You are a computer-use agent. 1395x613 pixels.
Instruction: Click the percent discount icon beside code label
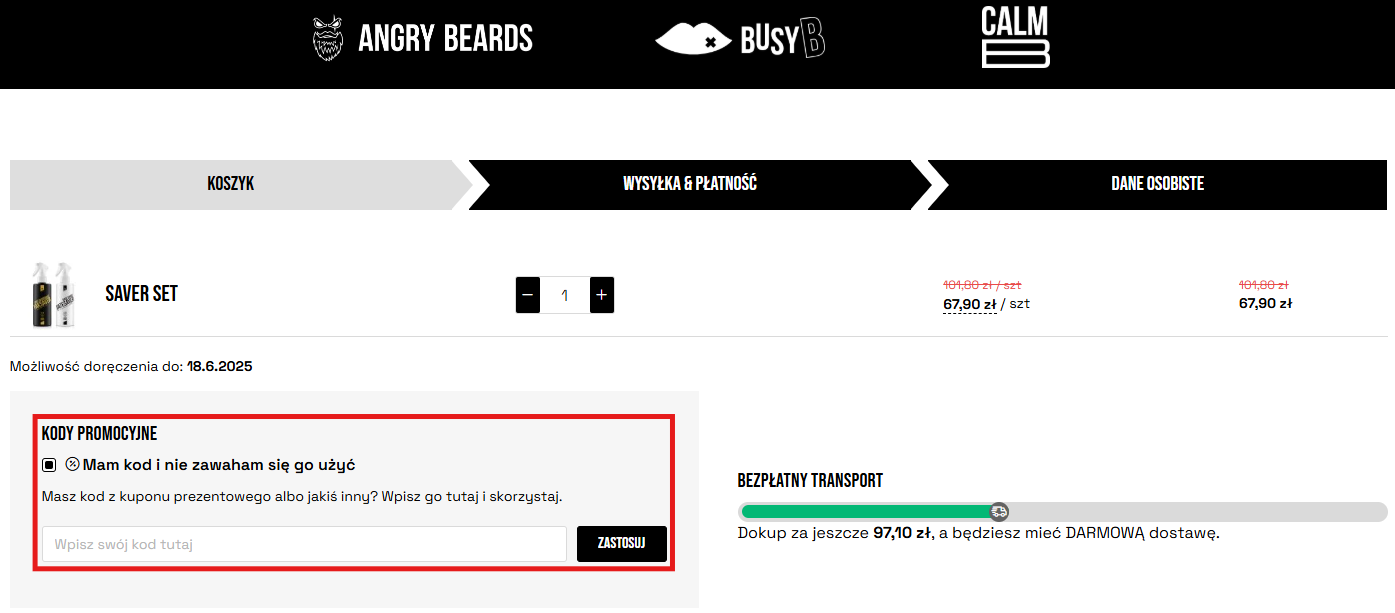[x=72, y=464]
